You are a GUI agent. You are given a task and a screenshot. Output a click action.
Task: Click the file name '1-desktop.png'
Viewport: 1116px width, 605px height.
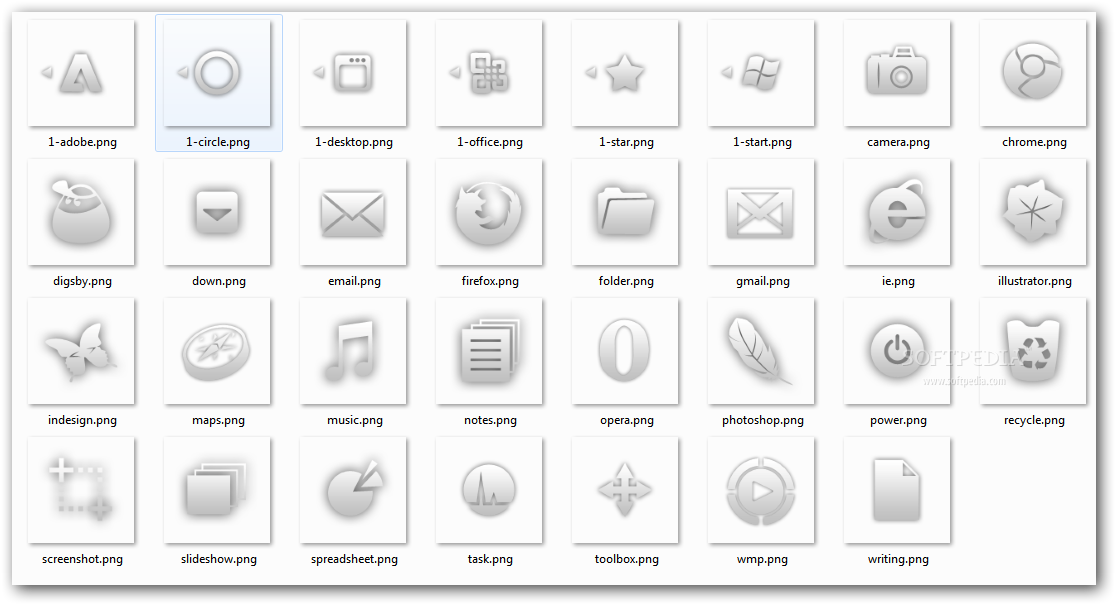354,142
